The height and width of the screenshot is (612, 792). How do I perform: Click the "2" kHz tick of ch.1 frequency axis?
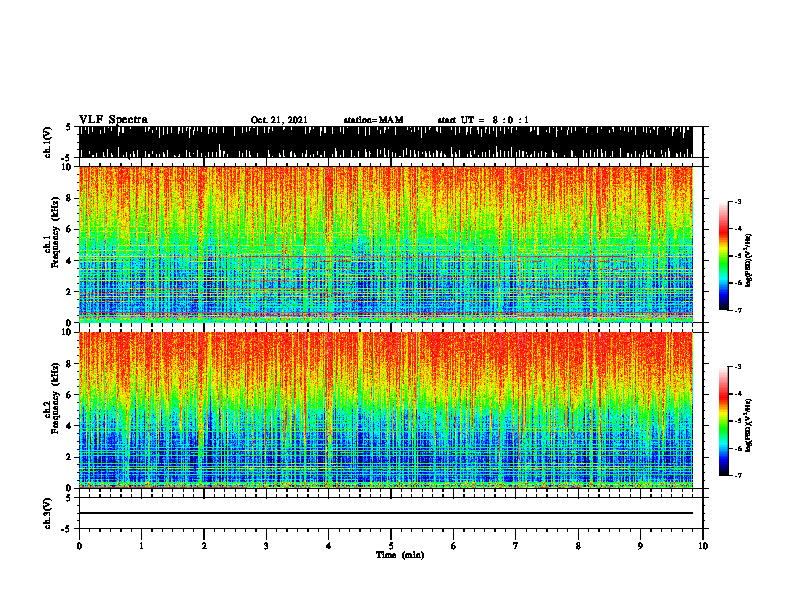[x=70, y=291]
